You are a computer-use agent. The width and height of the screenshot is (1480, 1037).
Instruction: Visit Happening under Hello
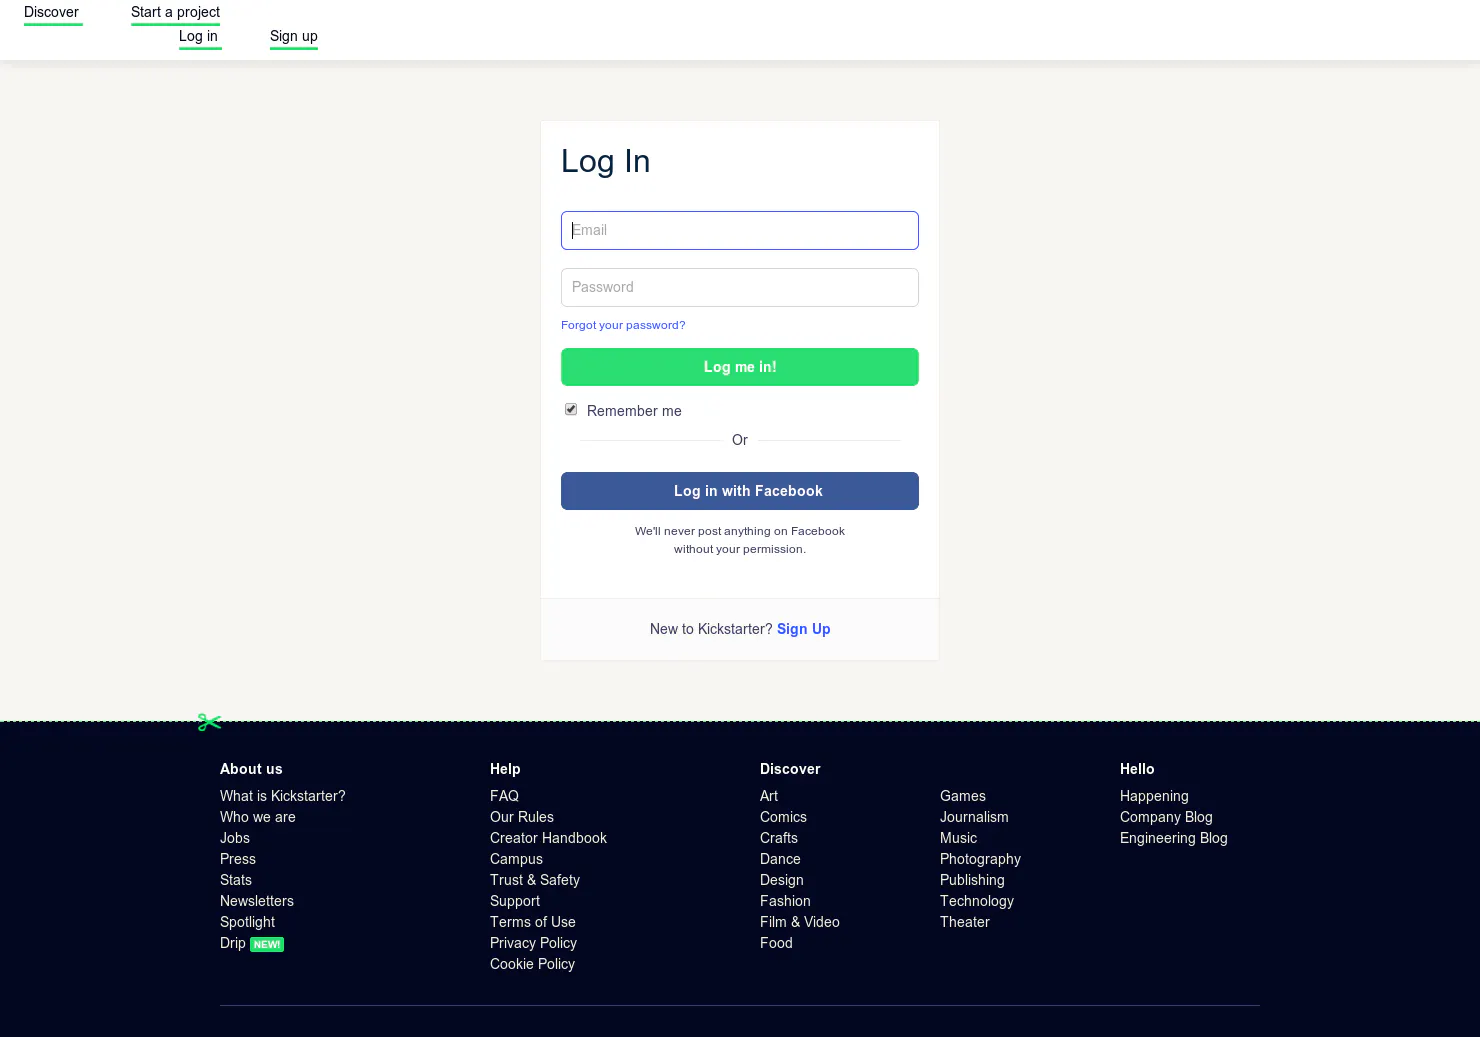[x=1154, y=796]
